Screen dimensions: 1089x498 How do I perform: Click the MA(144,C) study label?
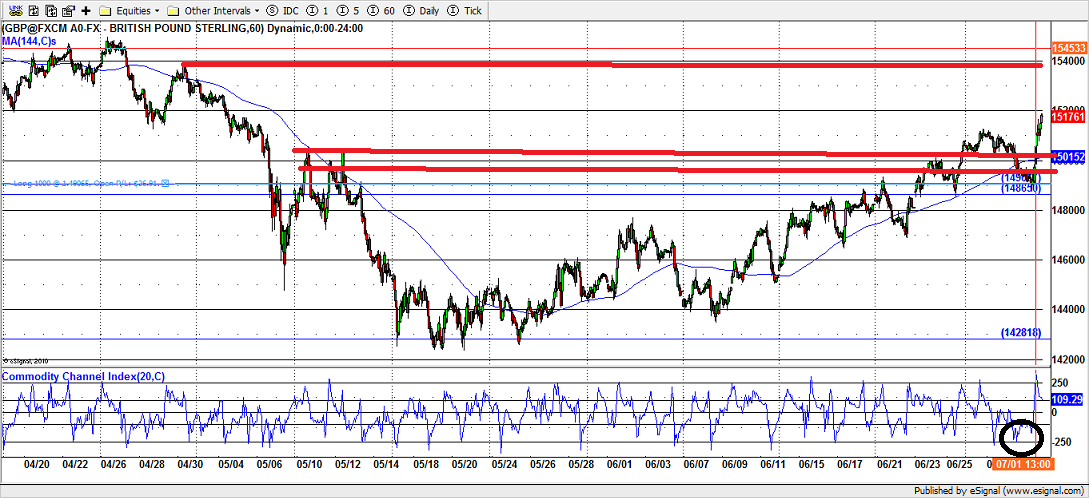pyautogui.click(x=34, y=40)
